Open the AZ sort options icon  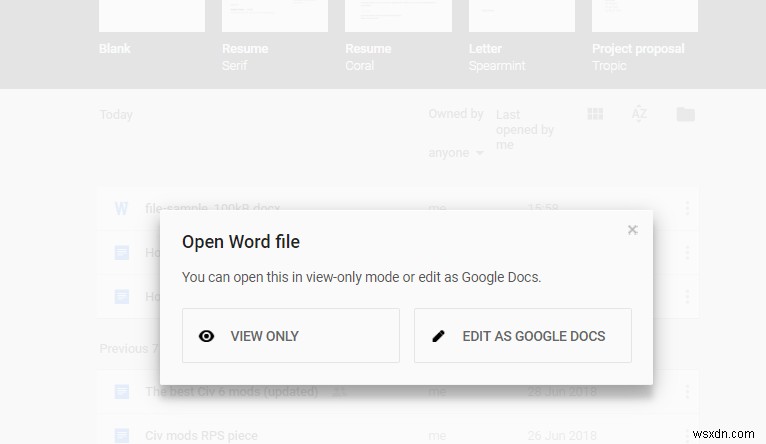[639, 114]
